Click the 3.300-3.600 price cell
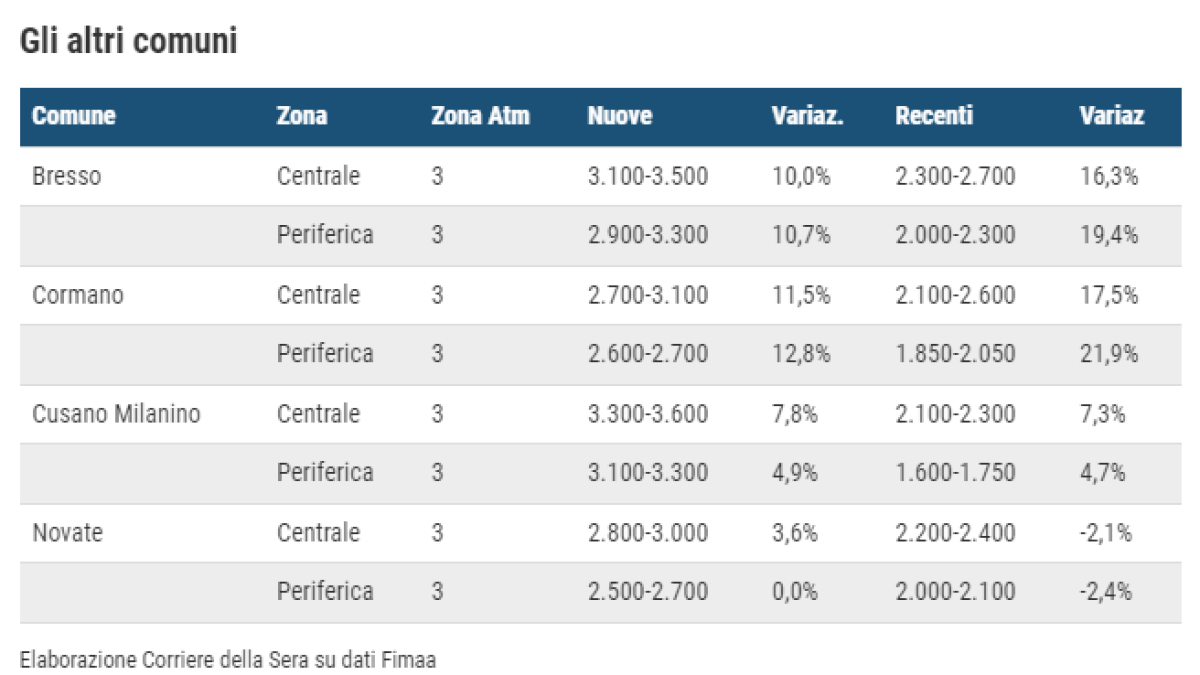The width and height of the screenshot is (1200, 675). point(648,413)
